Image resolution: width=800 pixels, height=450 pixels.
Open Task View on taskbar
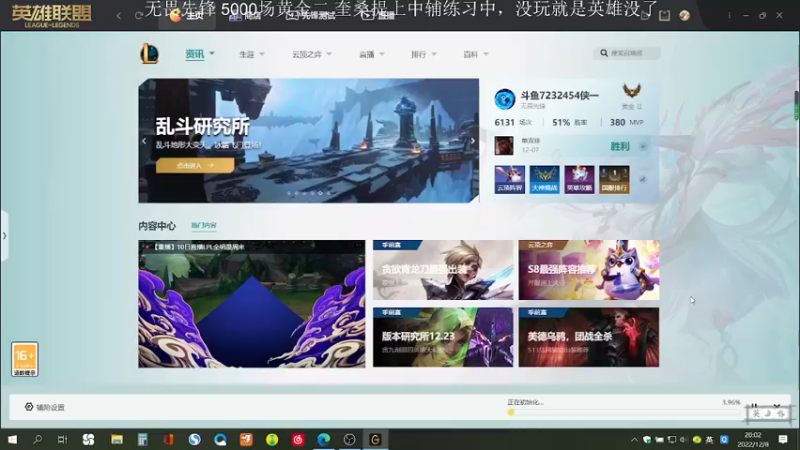click(62, 439)
